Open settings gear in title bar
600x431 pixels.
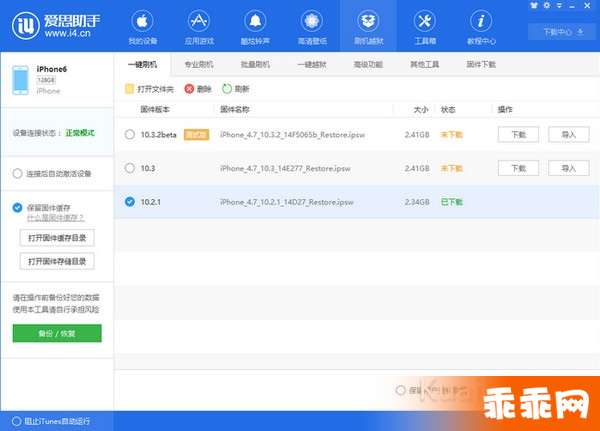tap(547, 5)
